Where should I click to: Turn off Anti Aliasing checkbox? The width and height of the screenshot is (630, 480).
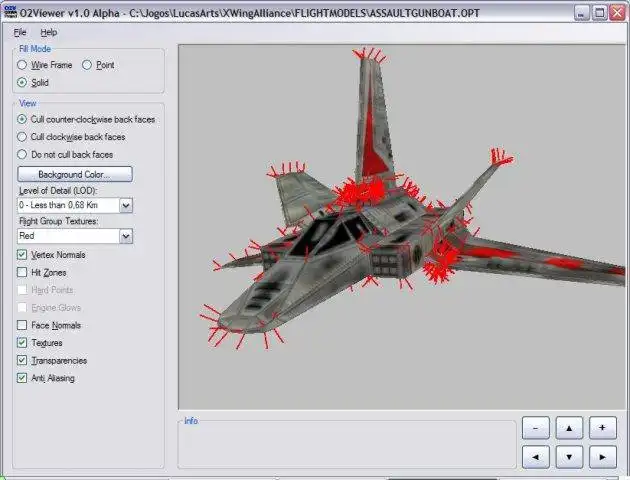[22, 378]
